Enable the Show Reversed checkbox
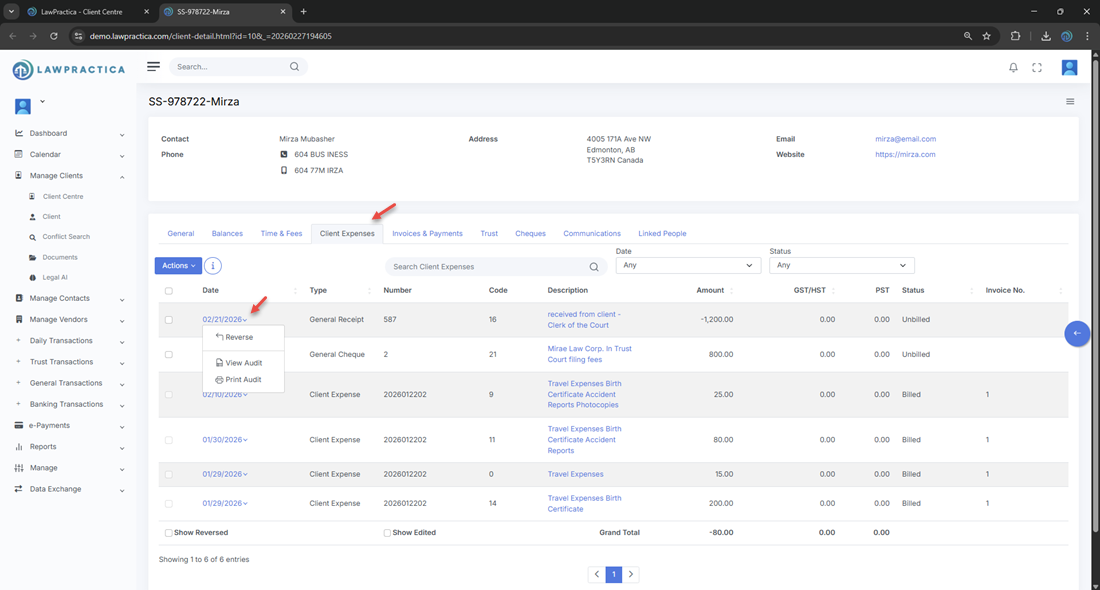This screenshot has height=590, width=1100. [x=169, y=533]
